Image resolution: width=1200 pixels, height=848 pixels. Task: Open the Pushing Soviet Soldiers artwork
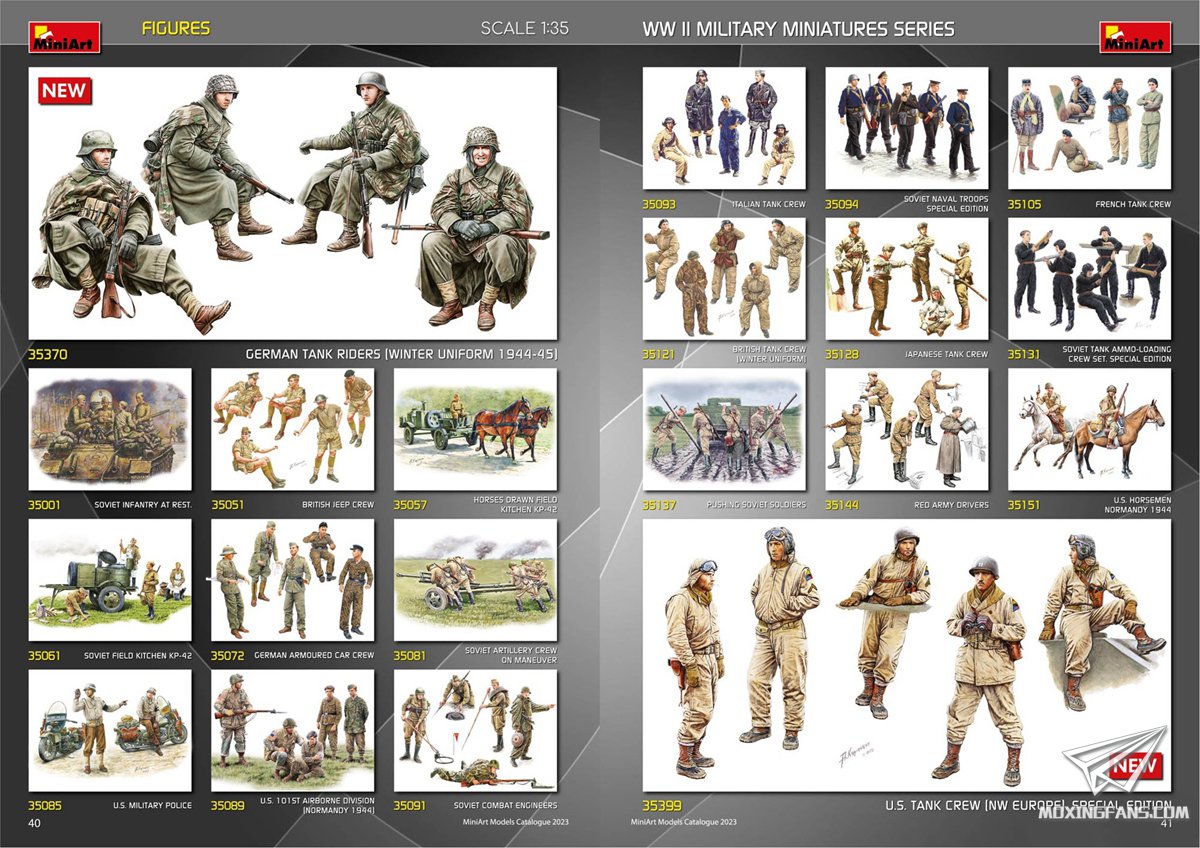tap(724, 430)
